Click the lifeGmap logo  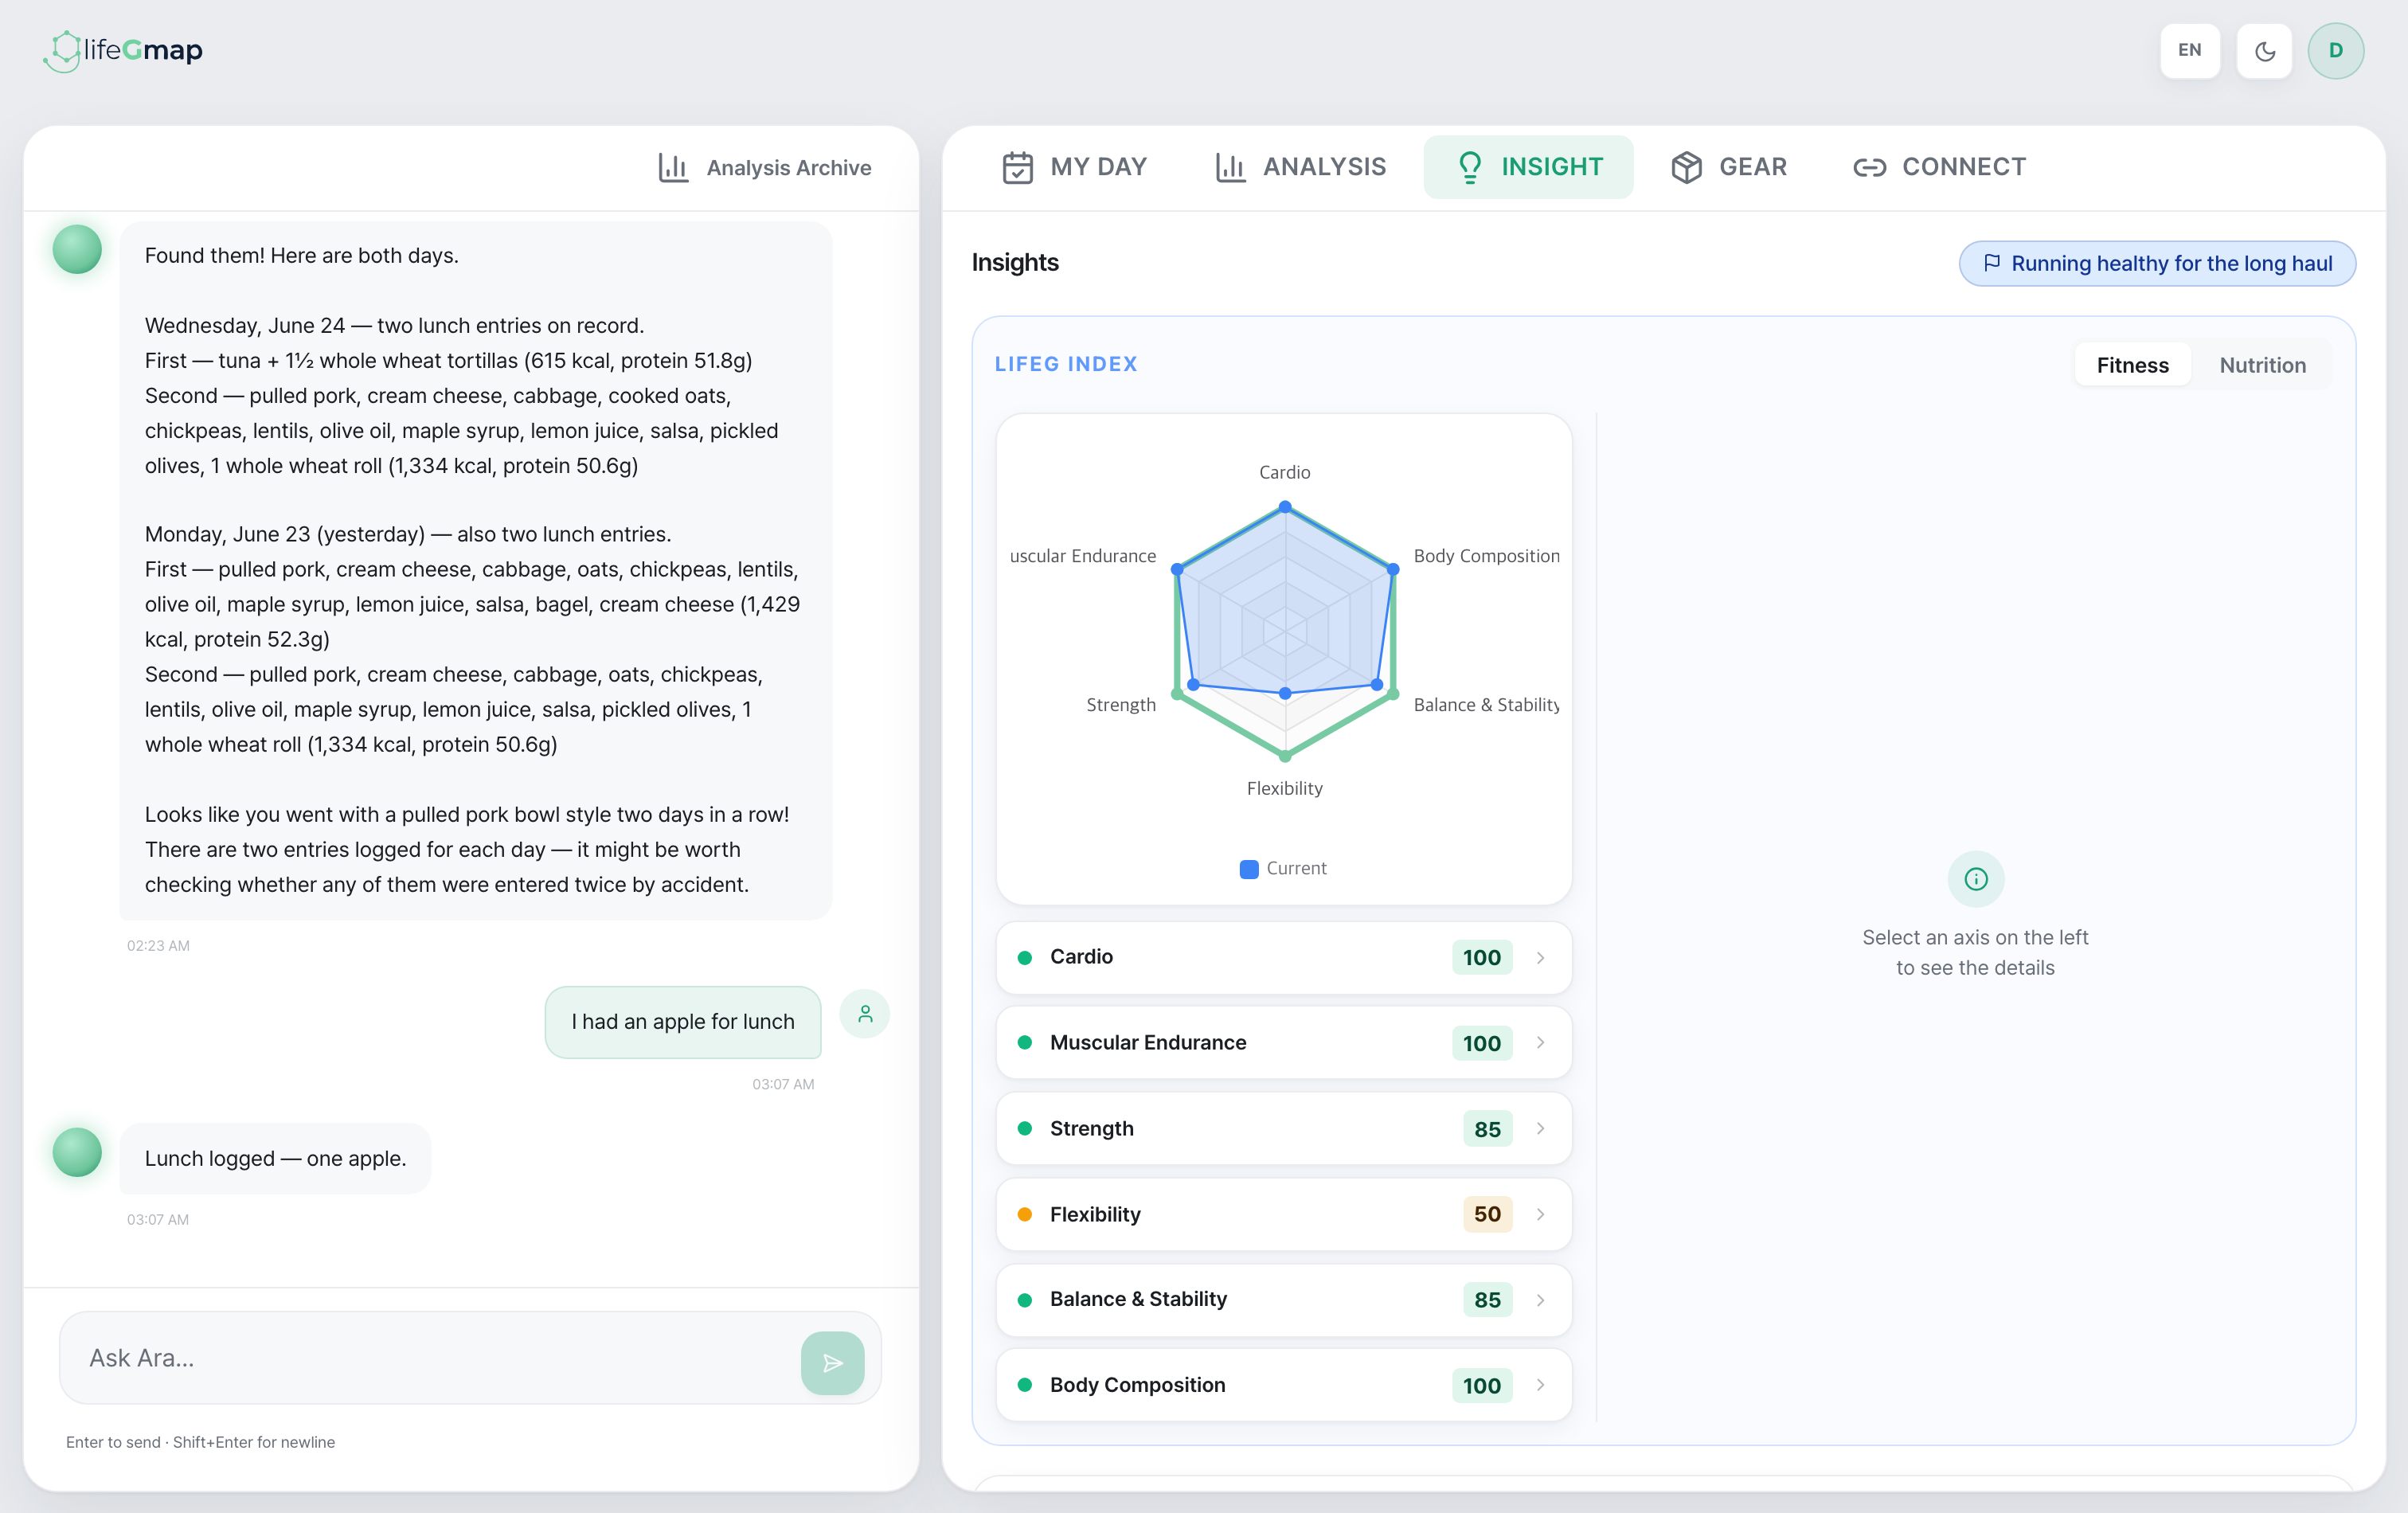pos(123,50)
